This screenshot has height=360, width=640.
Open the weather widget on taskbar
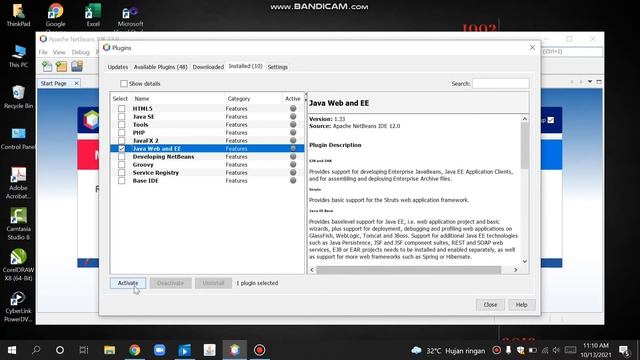coord(448,351)
